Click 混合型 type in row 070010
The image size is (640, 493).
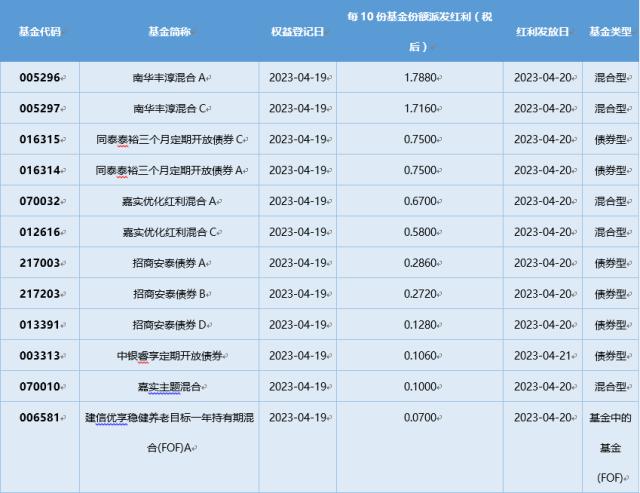(610, 386)
